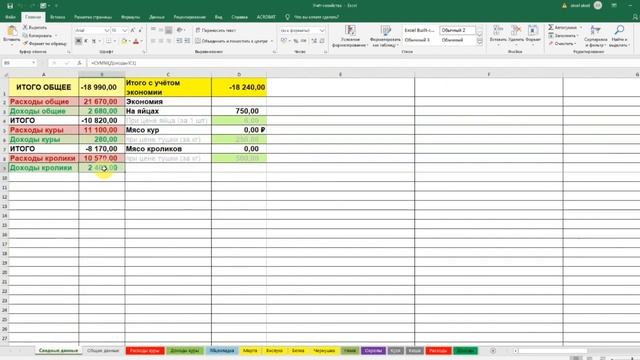640x360 pixels.
Task: Select cell with value -18 240,00
Action: click(x=239, y=87)
